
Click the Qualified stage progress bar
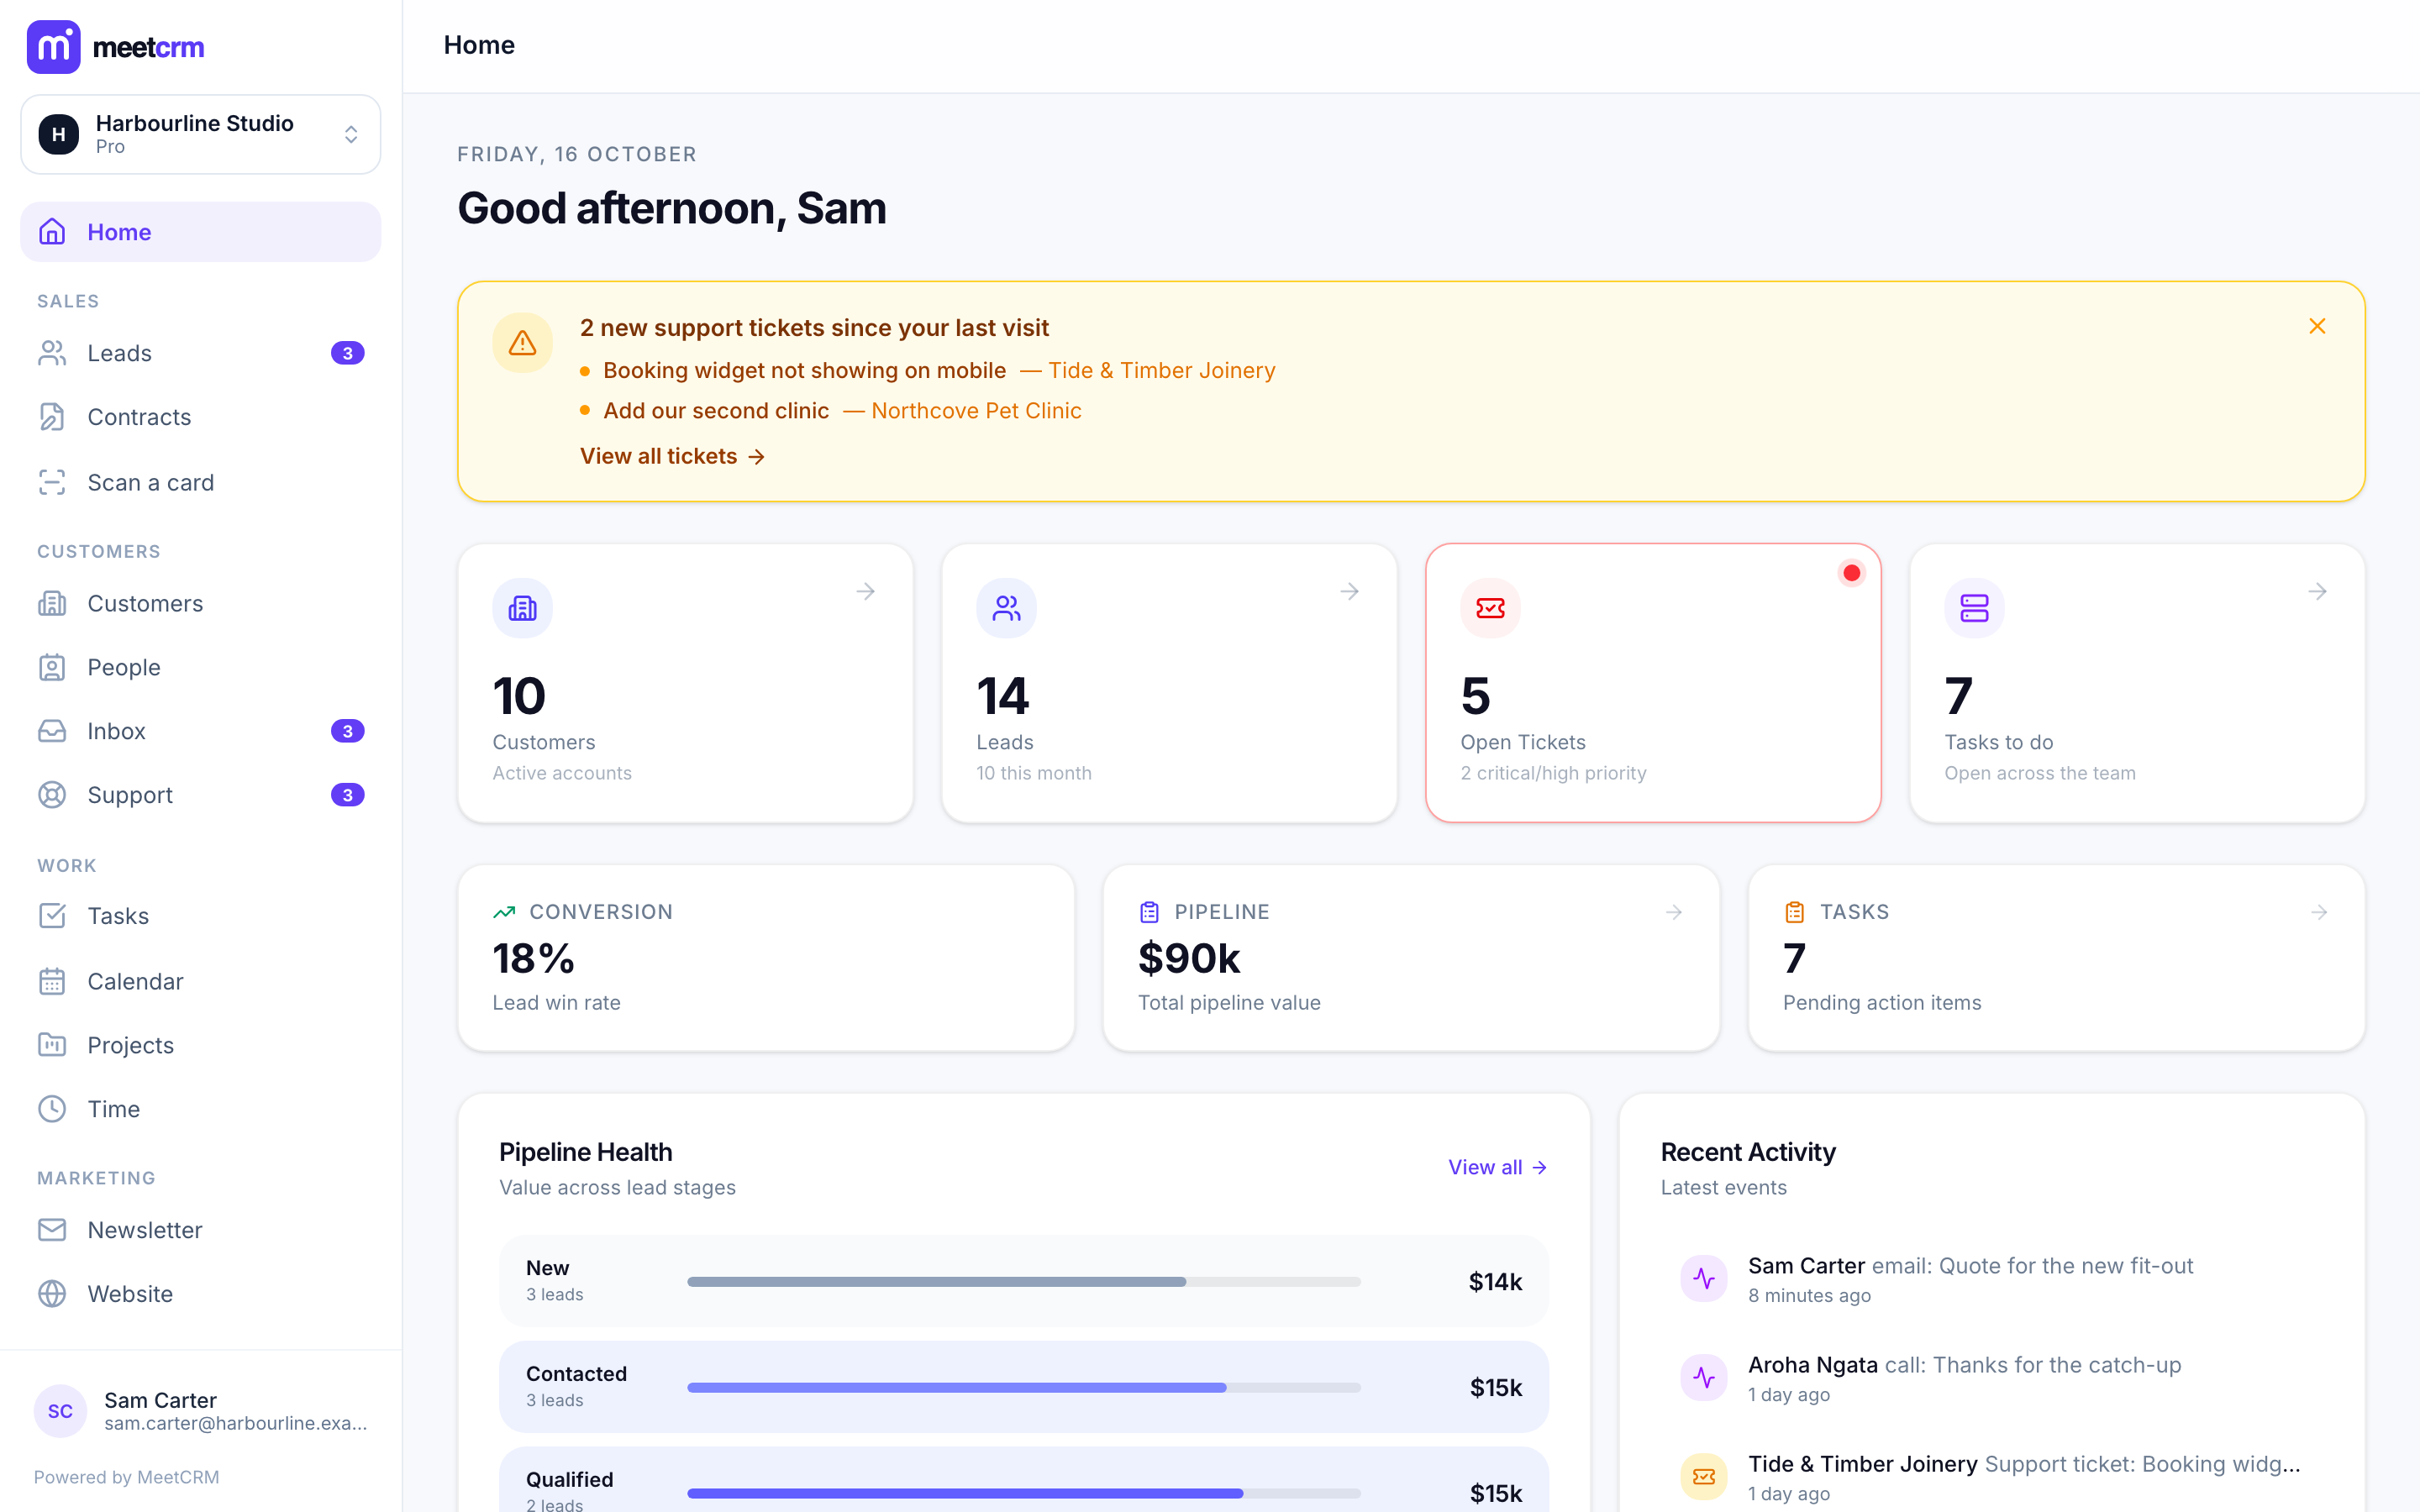pos(1023,1493)
